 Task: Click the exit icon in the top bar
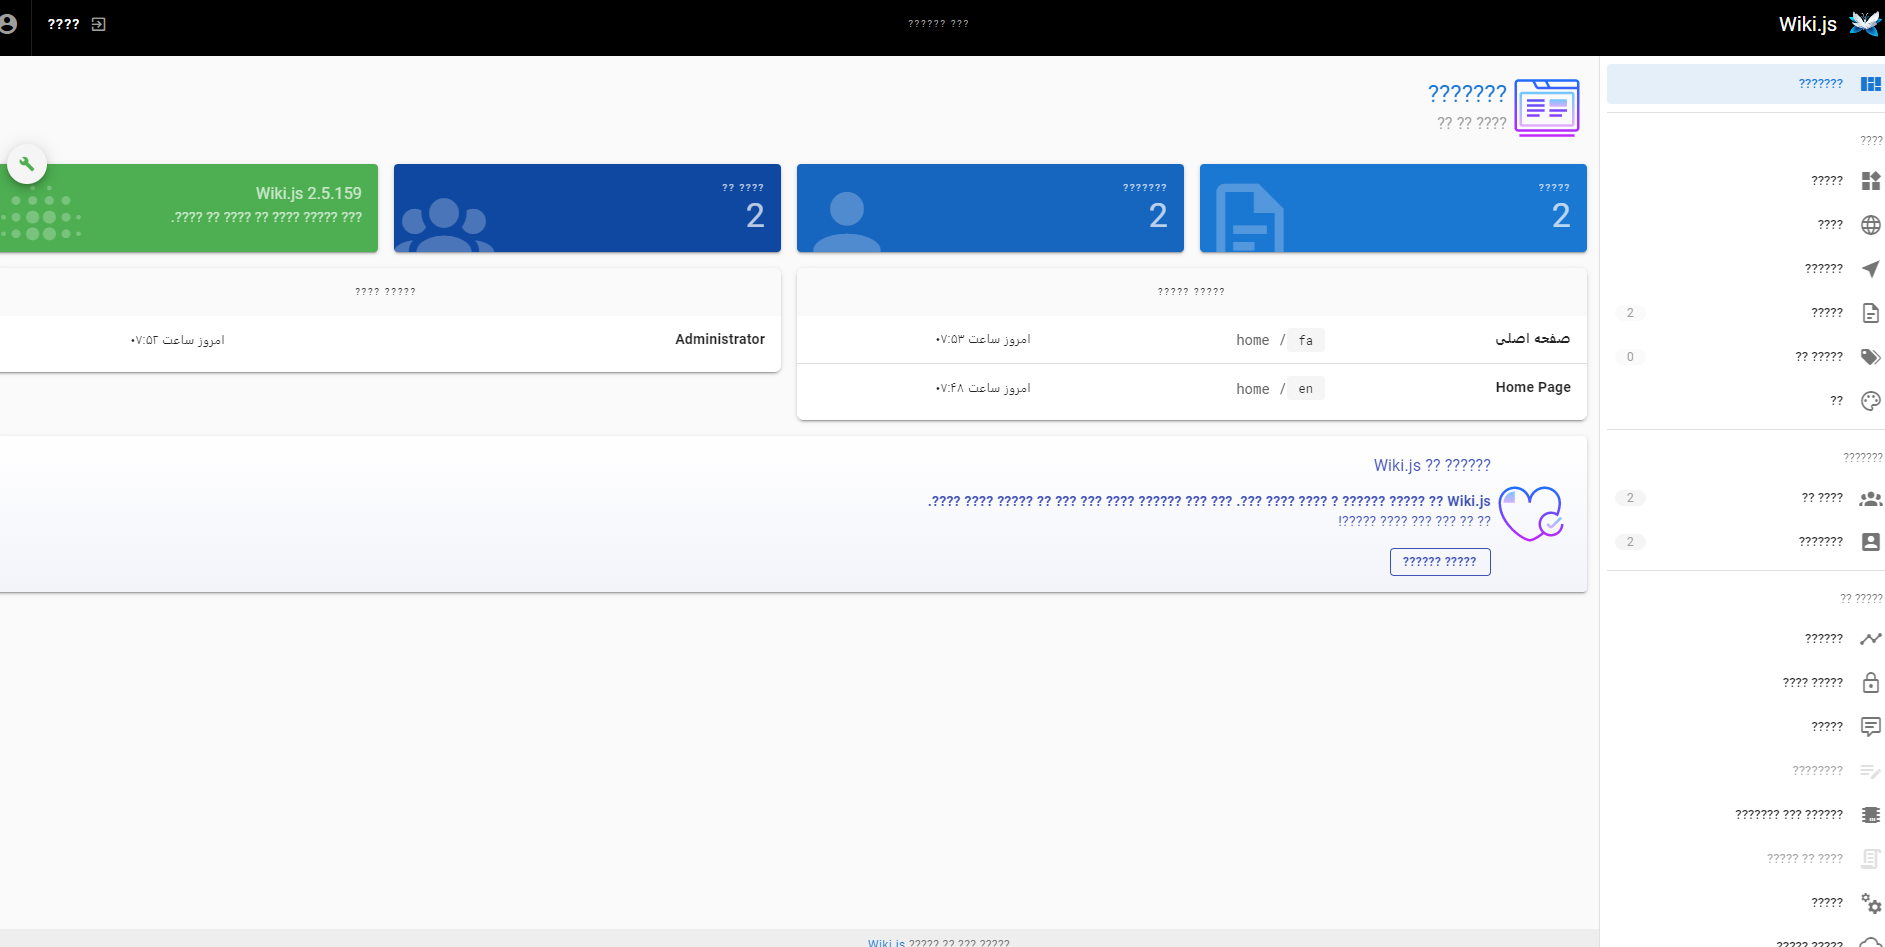click(98, 24)
